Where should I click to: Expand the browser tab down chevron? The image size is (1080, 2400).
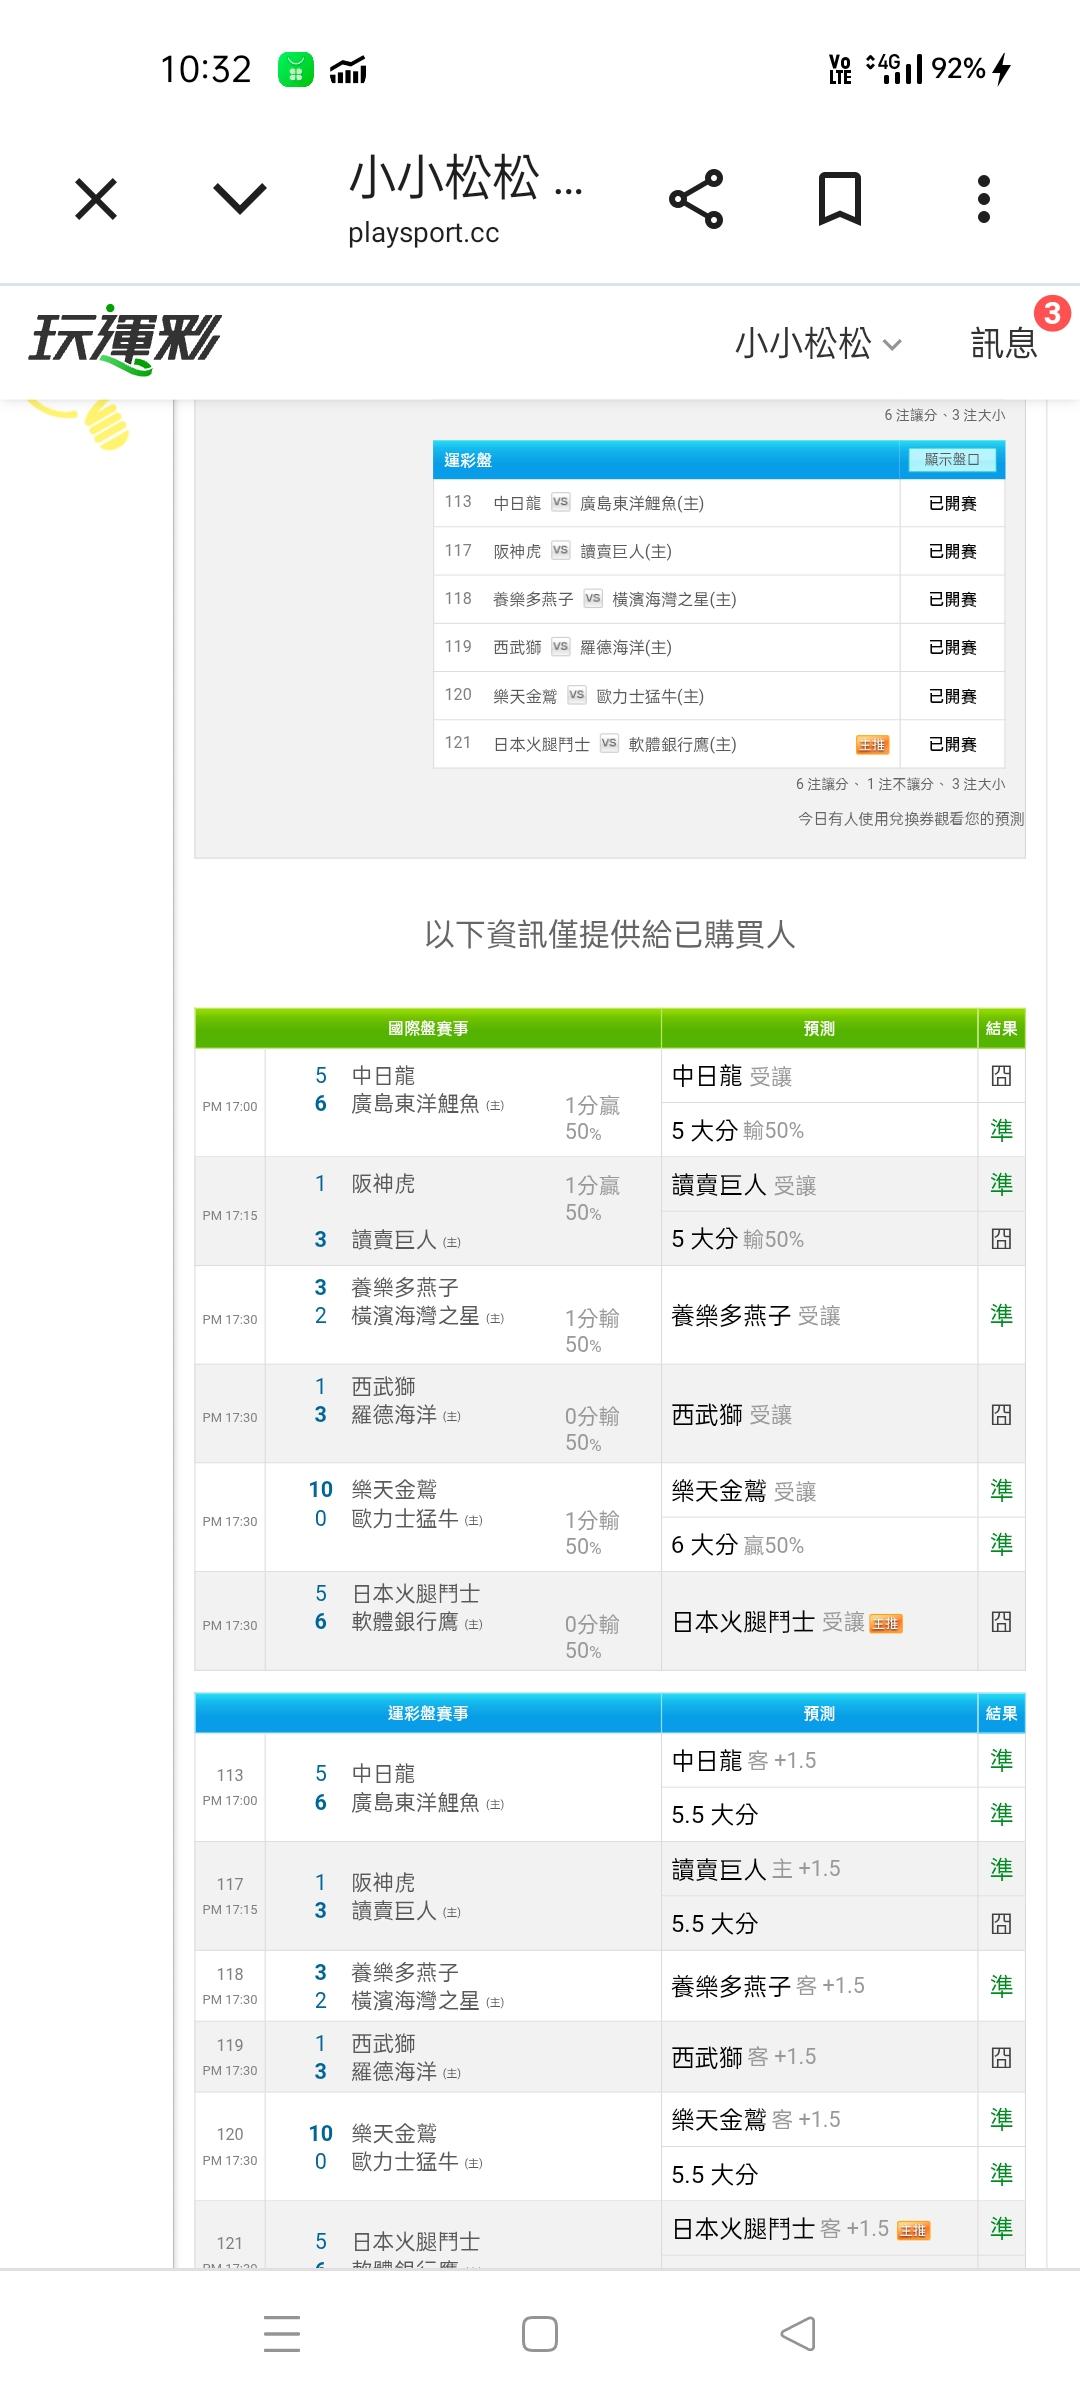[240, 198]
